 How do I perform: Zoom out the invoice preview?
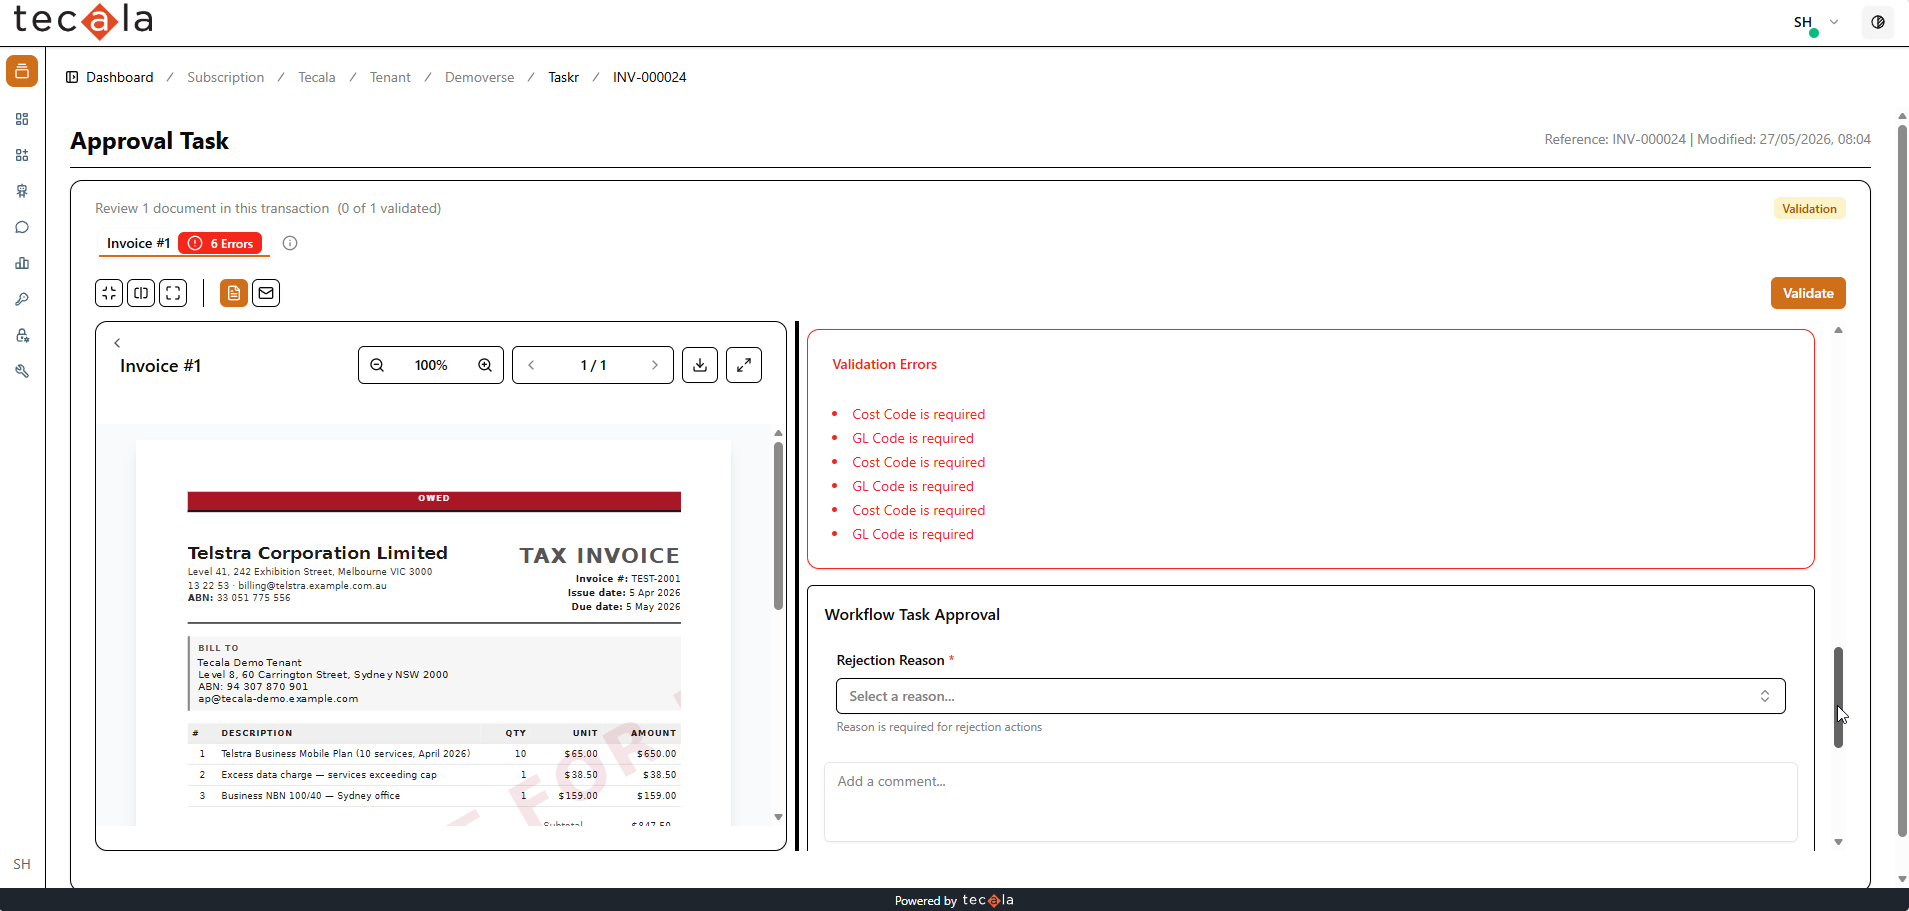tap(377, 365)
